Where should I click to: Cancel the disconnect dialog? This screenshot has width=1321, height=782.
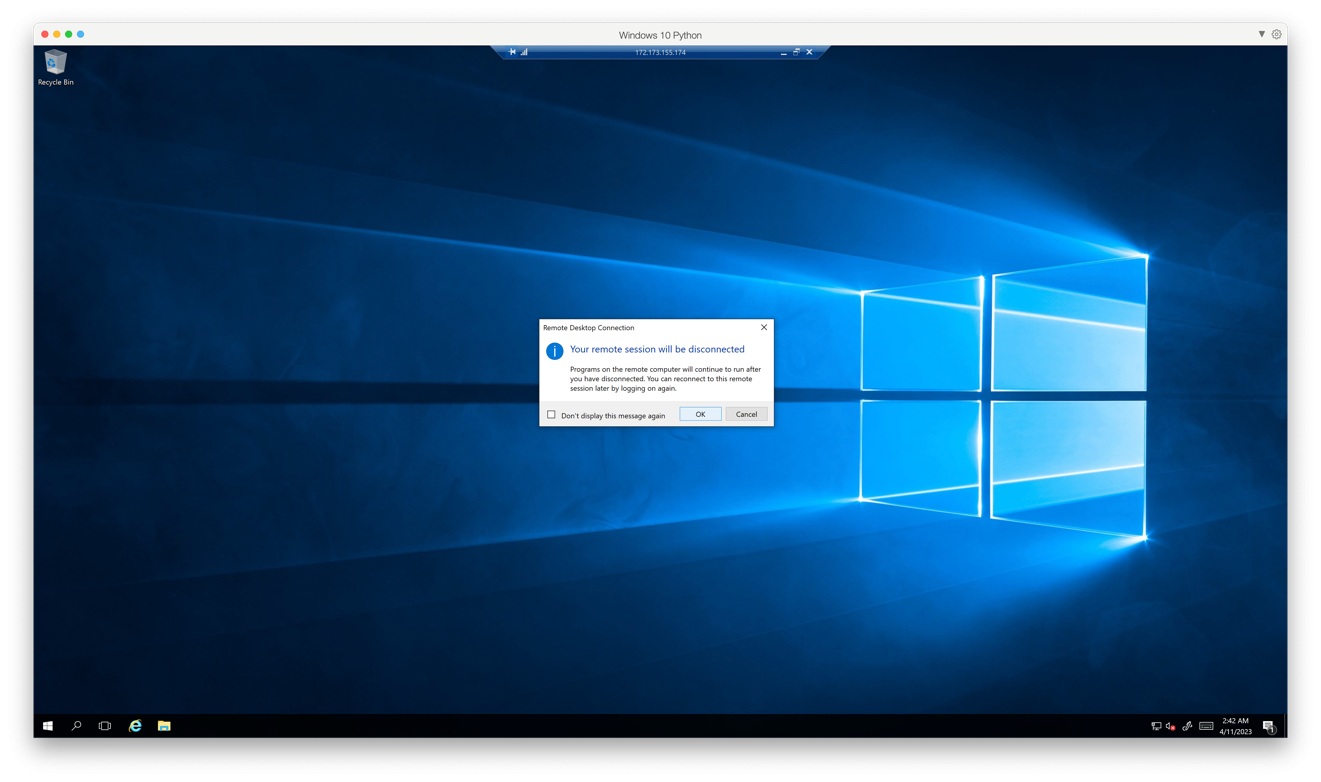point(746,414)
